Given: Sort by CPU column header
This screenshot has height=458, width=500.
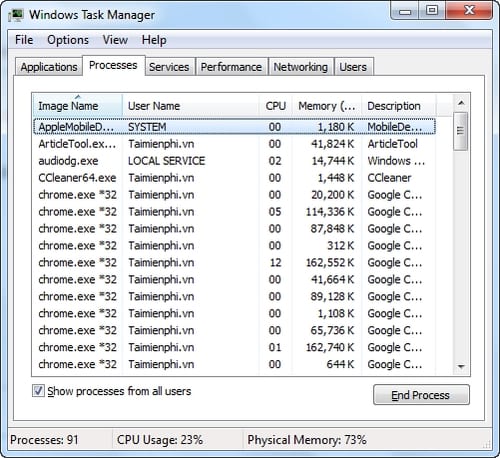Looking at the screenshot, I should [276, 106].
